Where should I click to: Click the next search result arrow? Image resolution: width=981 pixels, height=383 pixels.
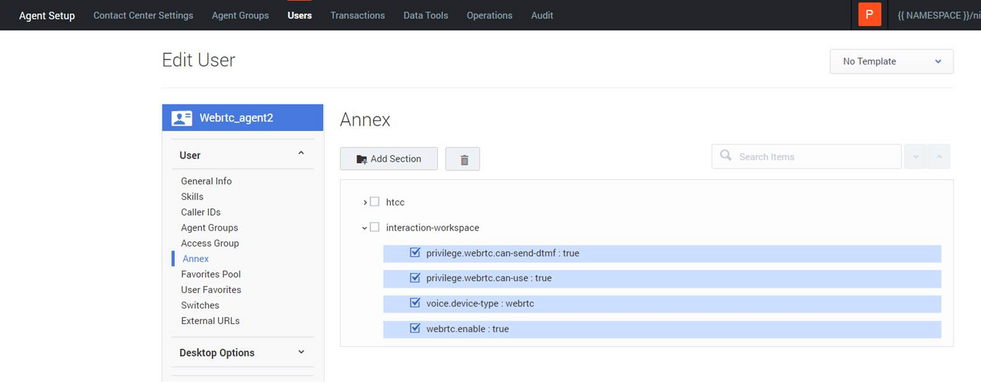point(915,156)
